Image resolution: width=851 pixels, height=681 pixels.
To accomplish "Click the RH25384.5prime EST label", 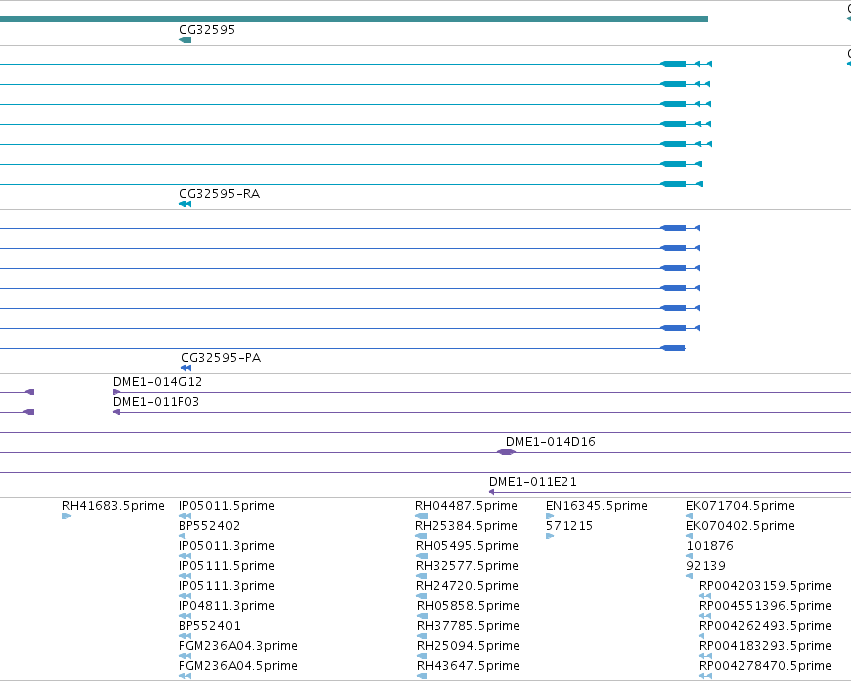I will click(466, 526).
